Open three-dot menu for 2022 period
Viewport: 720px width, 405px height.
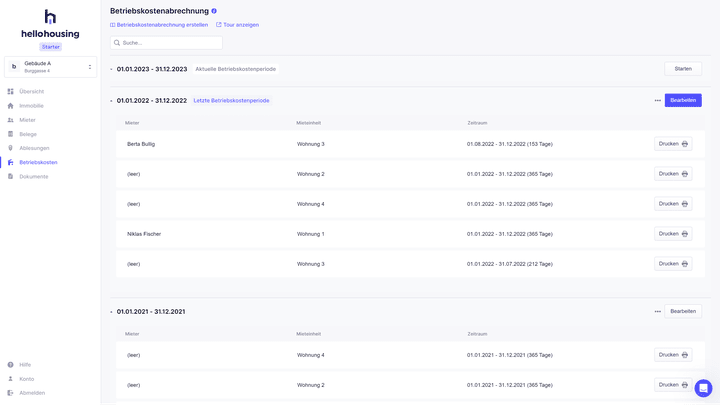tap(657, 101)
